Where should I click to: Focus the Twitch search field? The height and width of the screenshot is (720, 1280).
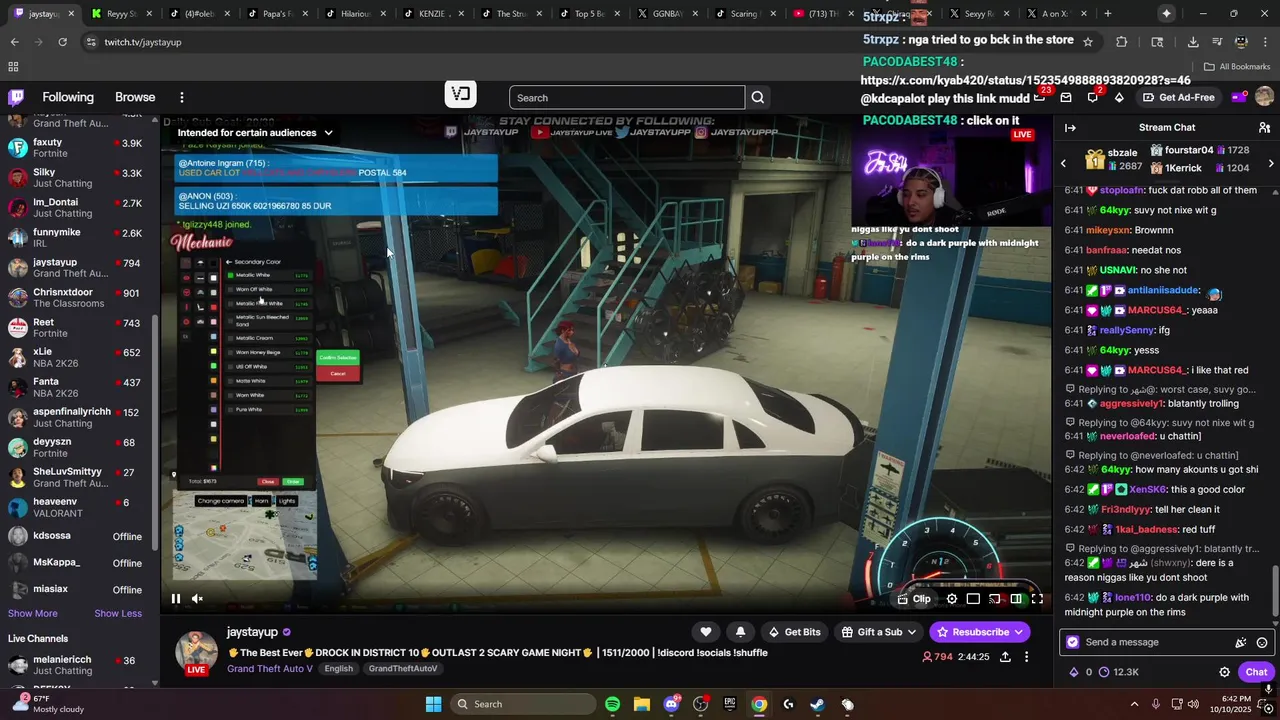(x=627, y=98)
